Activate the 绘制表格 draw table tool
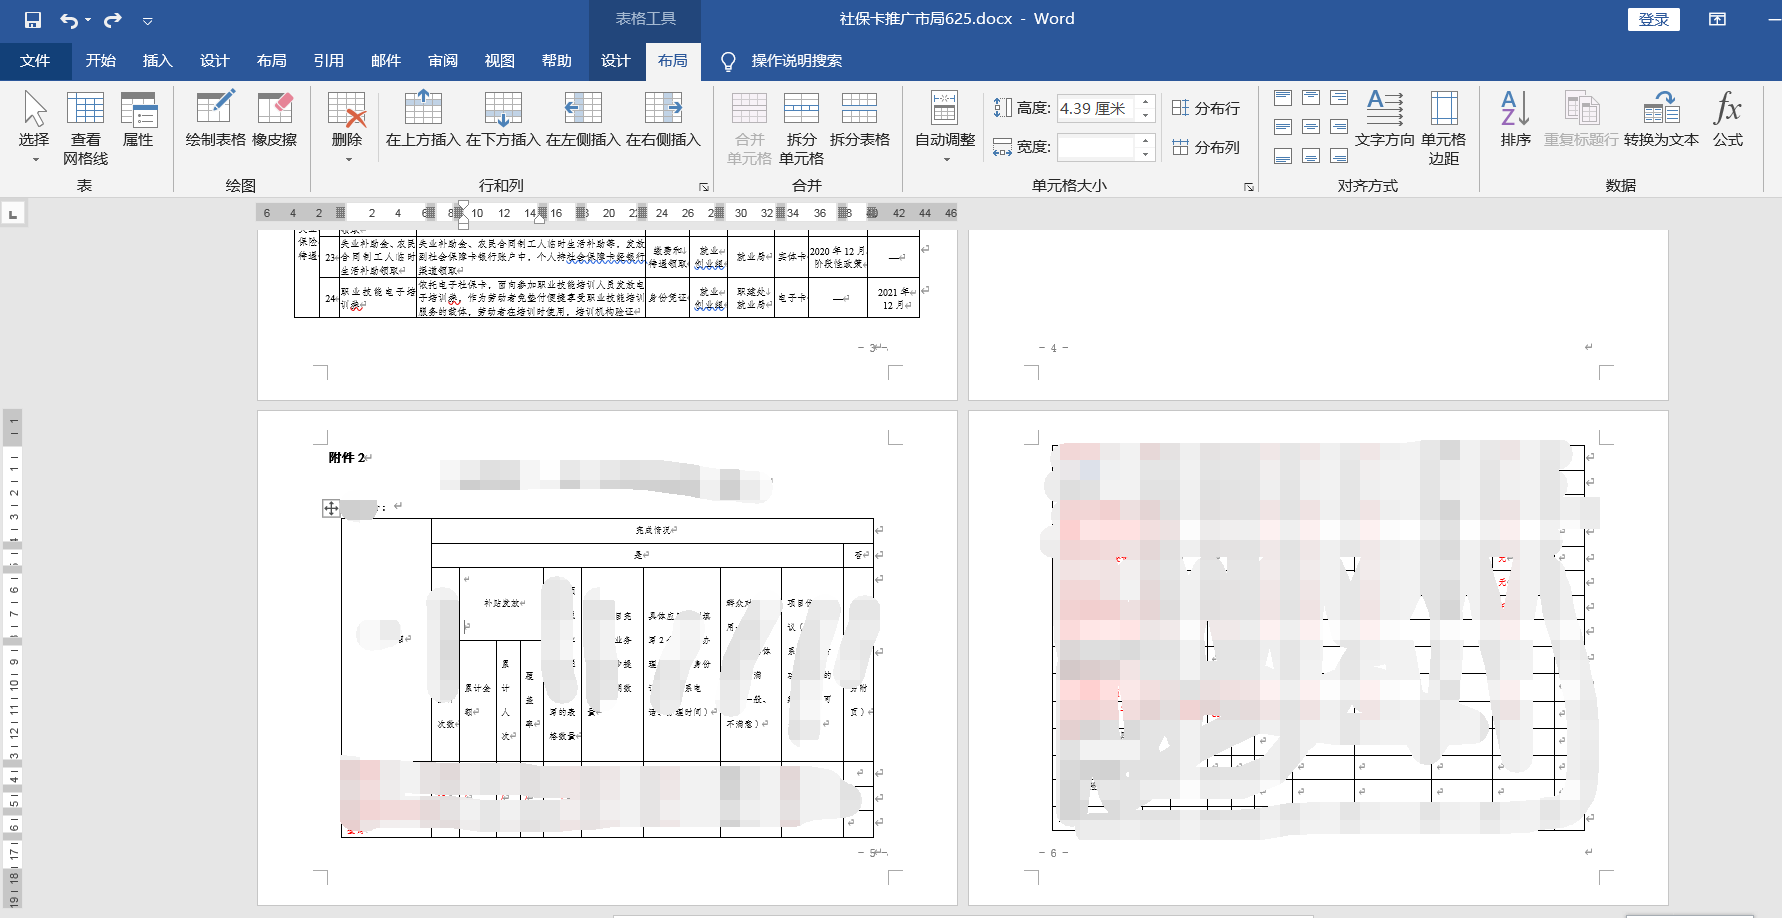Screen dimensions: 1782x918 (x=215, y=120)
